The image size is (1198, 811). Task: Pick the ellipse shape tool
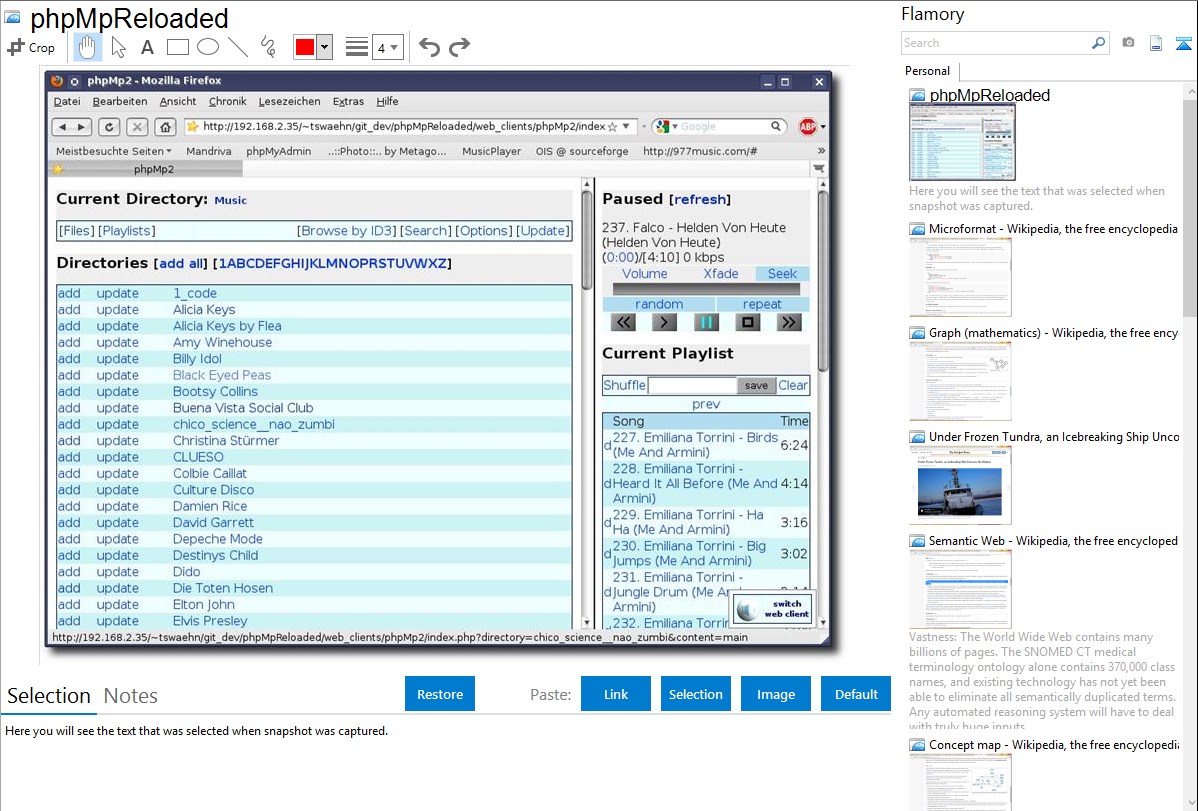[208, 47]
